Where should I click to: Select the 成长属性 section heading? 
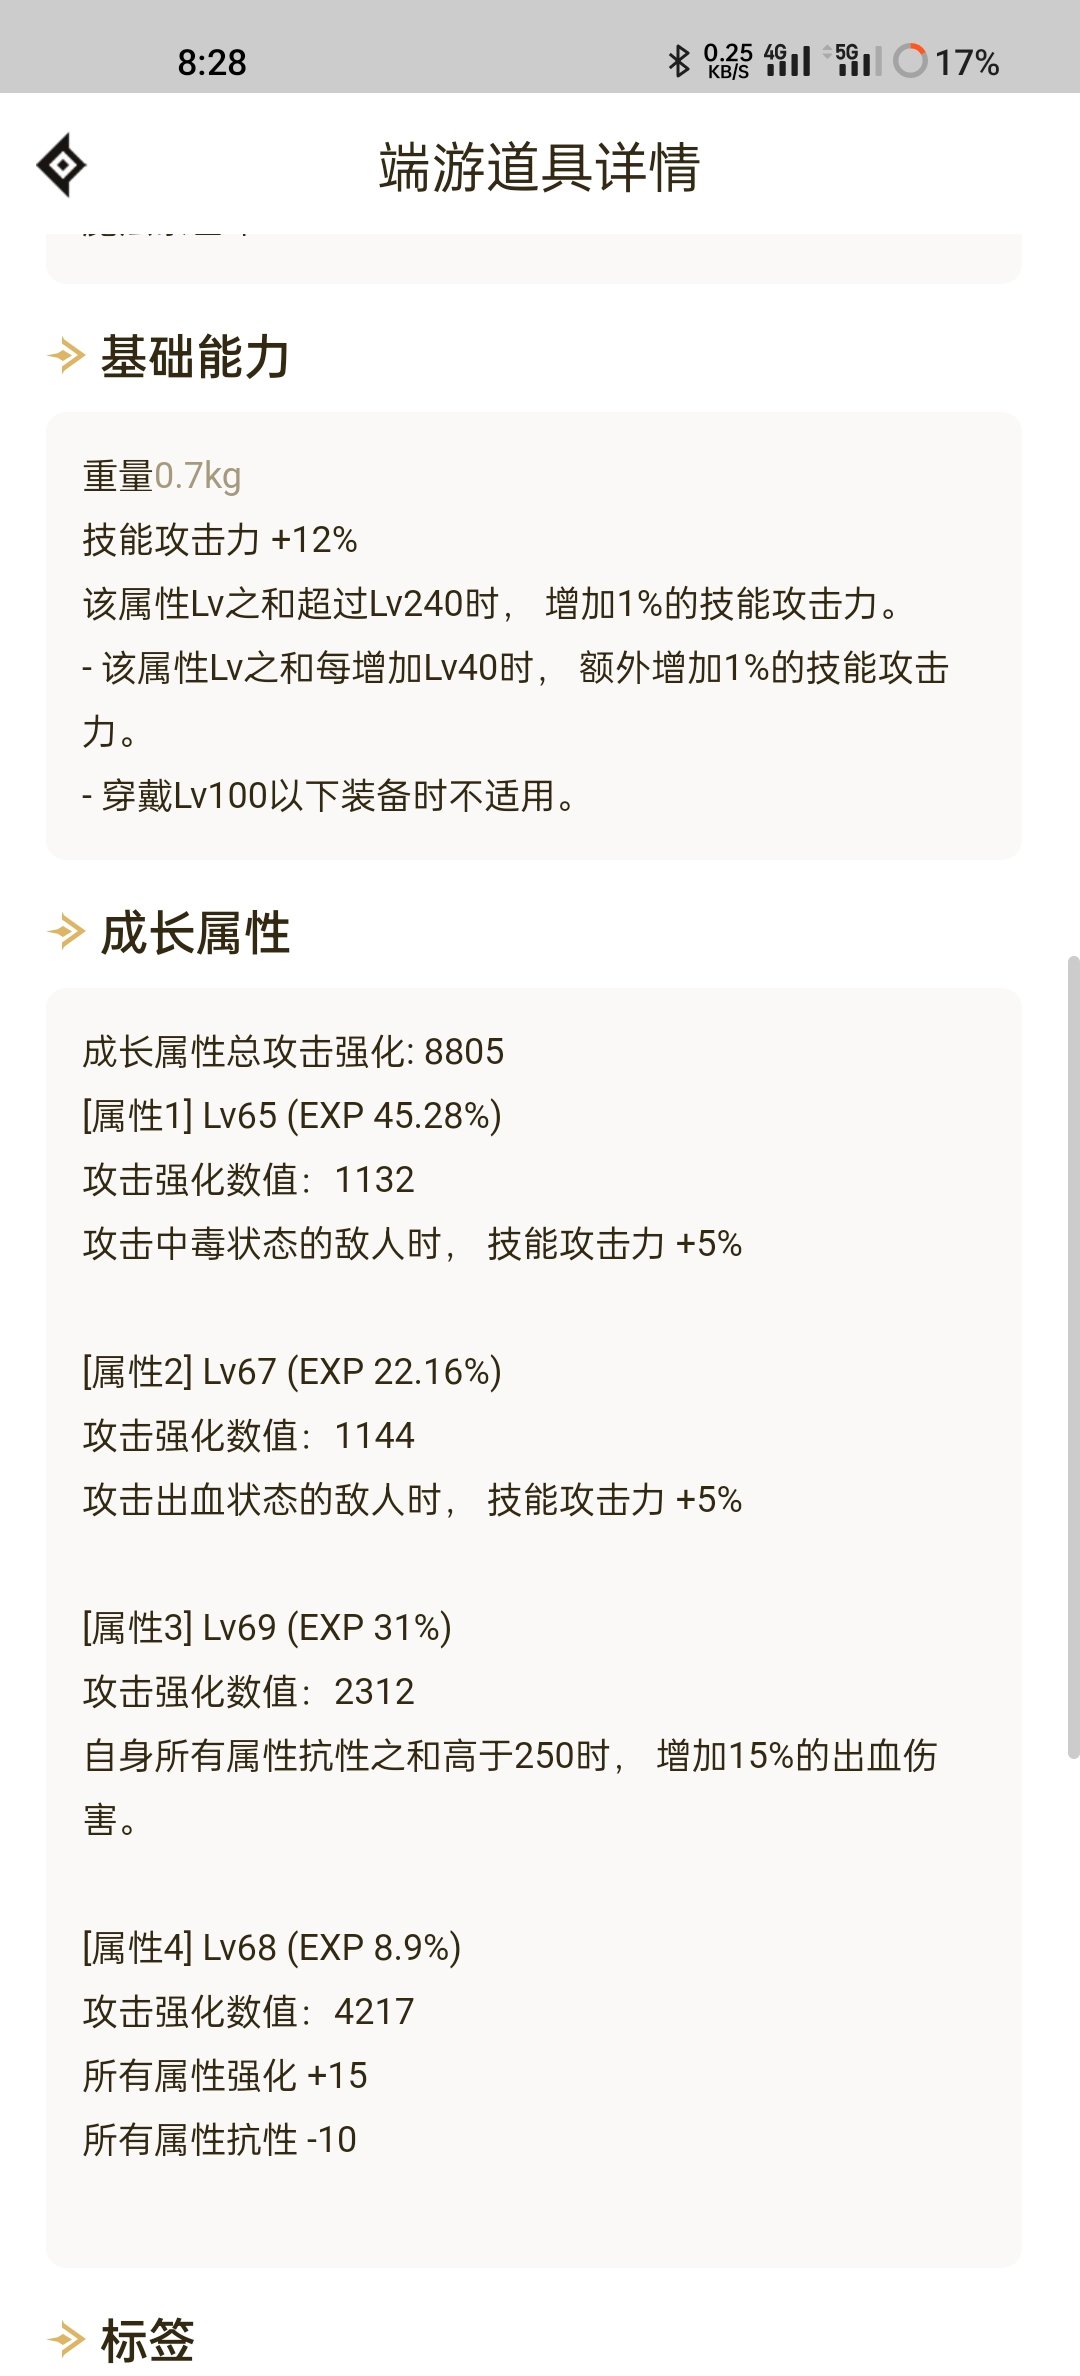point(195,933)
